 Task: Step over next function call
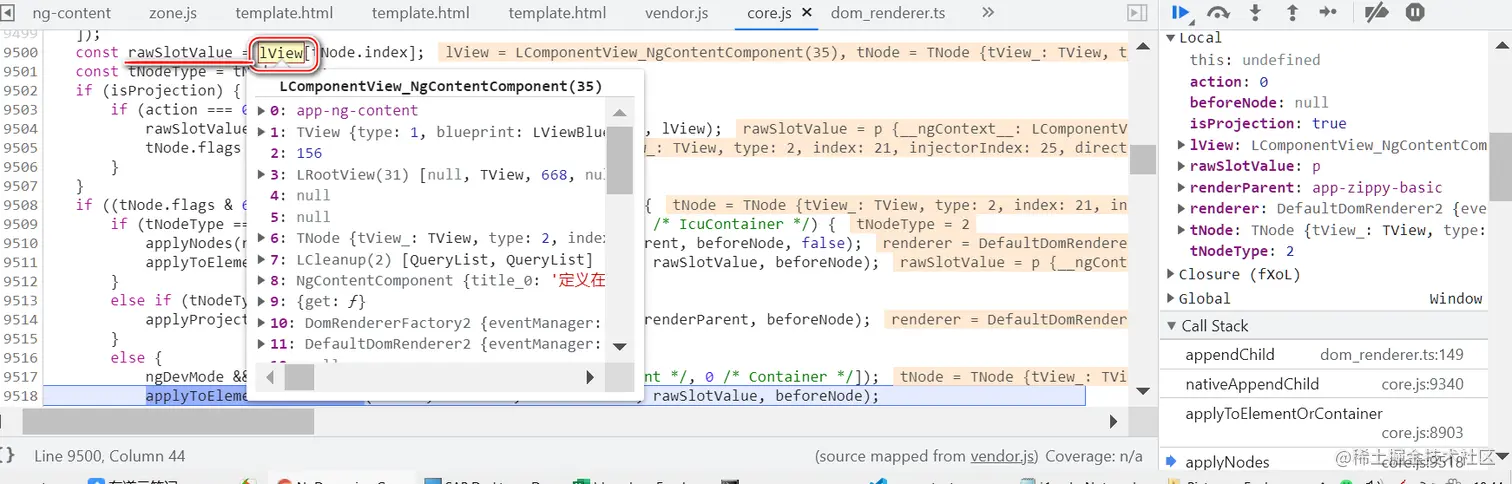[1218, 13]
